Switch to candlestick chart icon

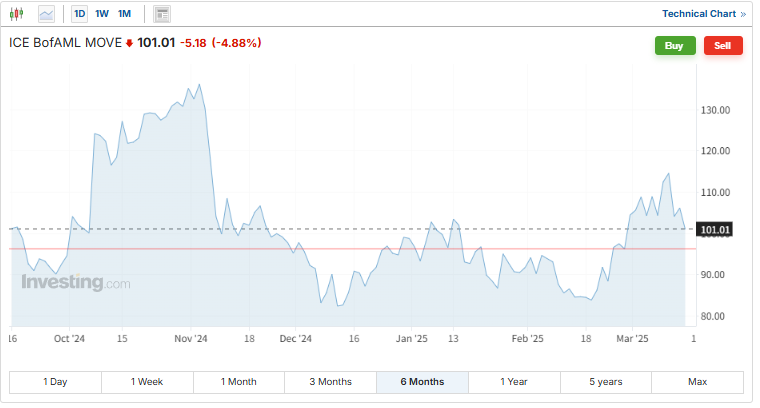tap(16, 14)
